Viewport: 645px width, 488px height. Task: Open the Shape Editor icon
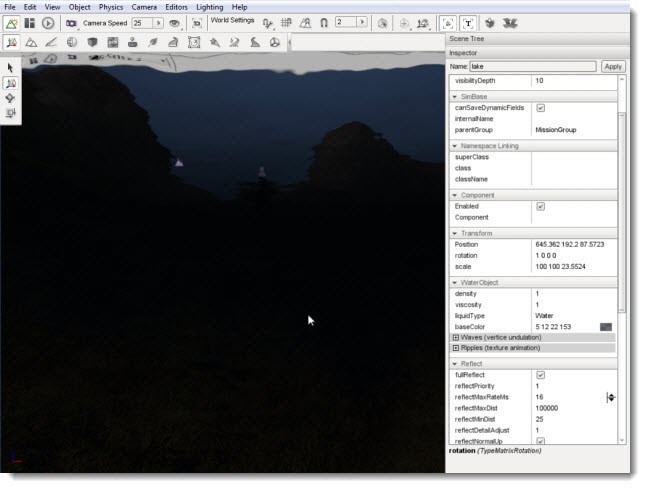tap(275, 42)
